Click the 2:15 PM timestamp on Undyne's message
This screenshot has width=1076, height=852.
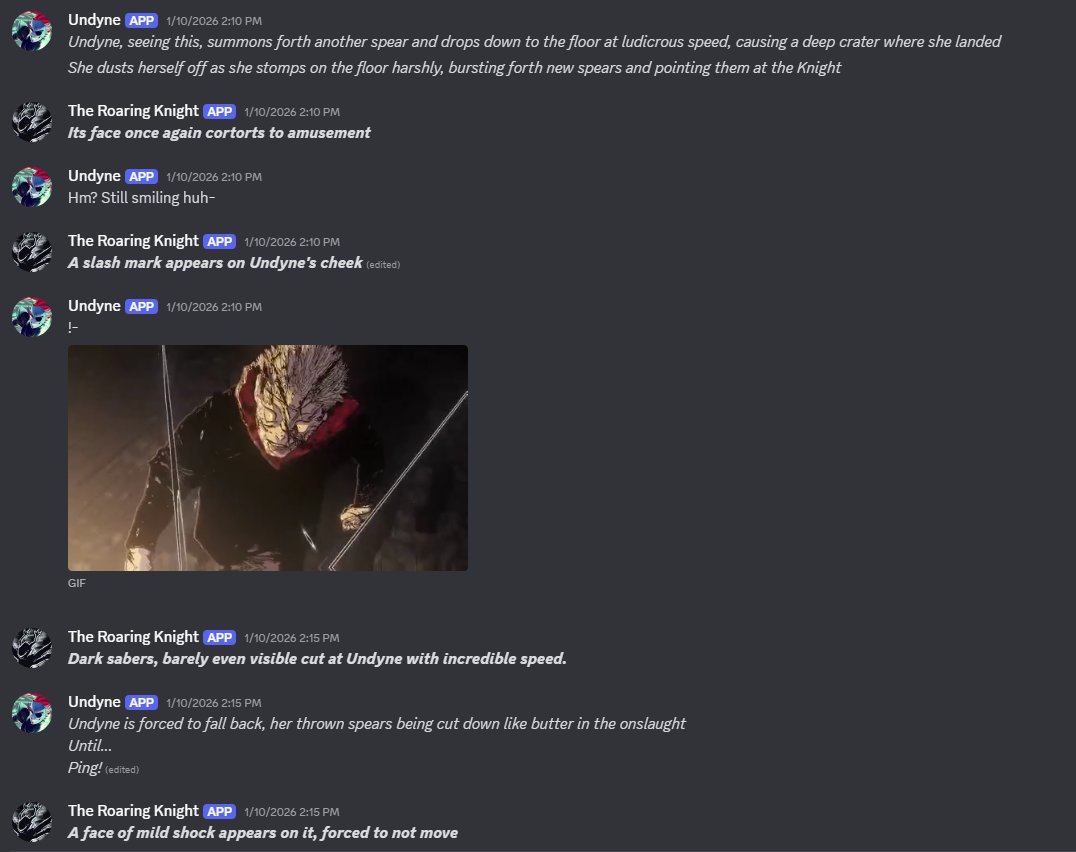213,703
